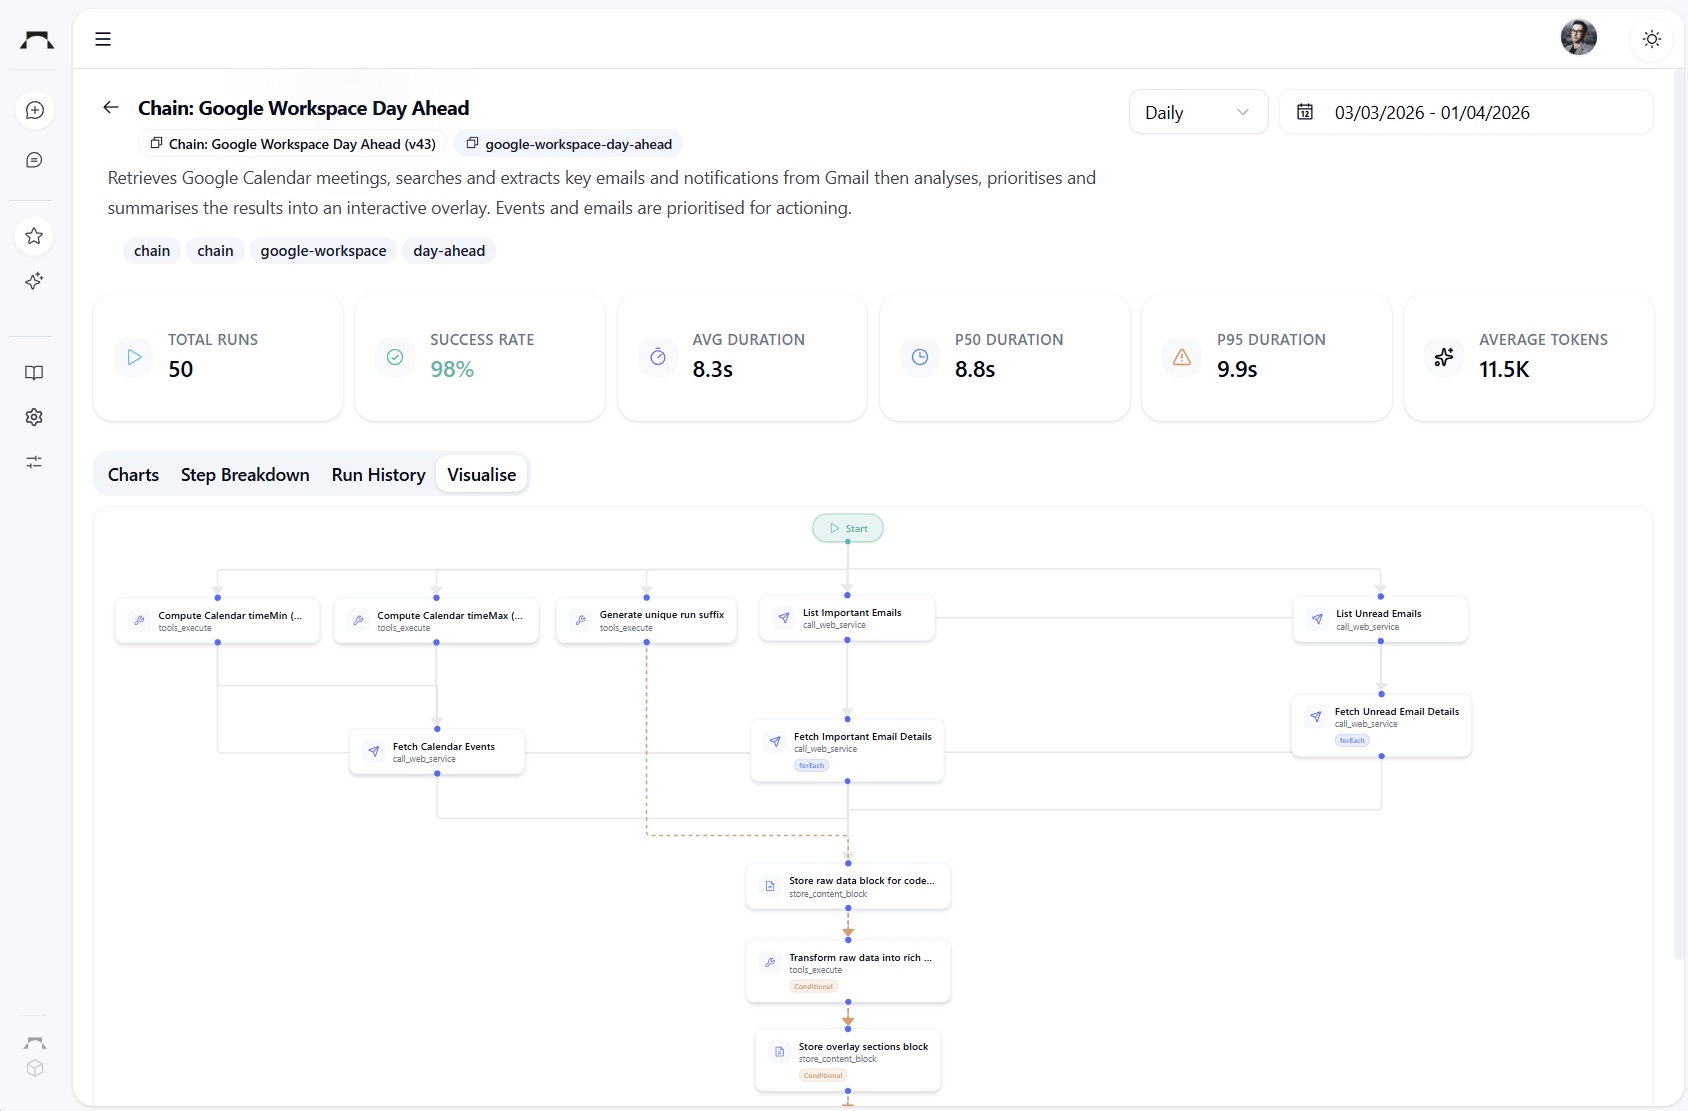The width and height of the screenshot is (1688, 1111).
Task: Click the cube icon at sidebar bottom
Action: pyautogui.click(x=35, y=1068)
